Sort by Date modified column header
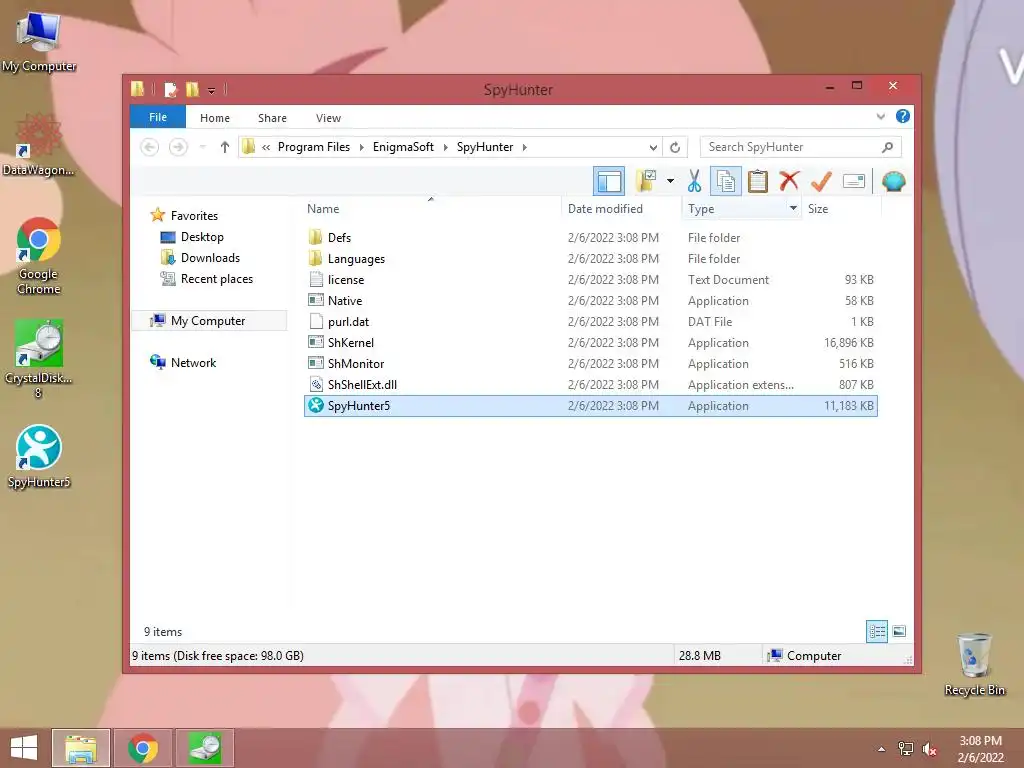The height and width of the screenshot is (768, 1024). 605,209
